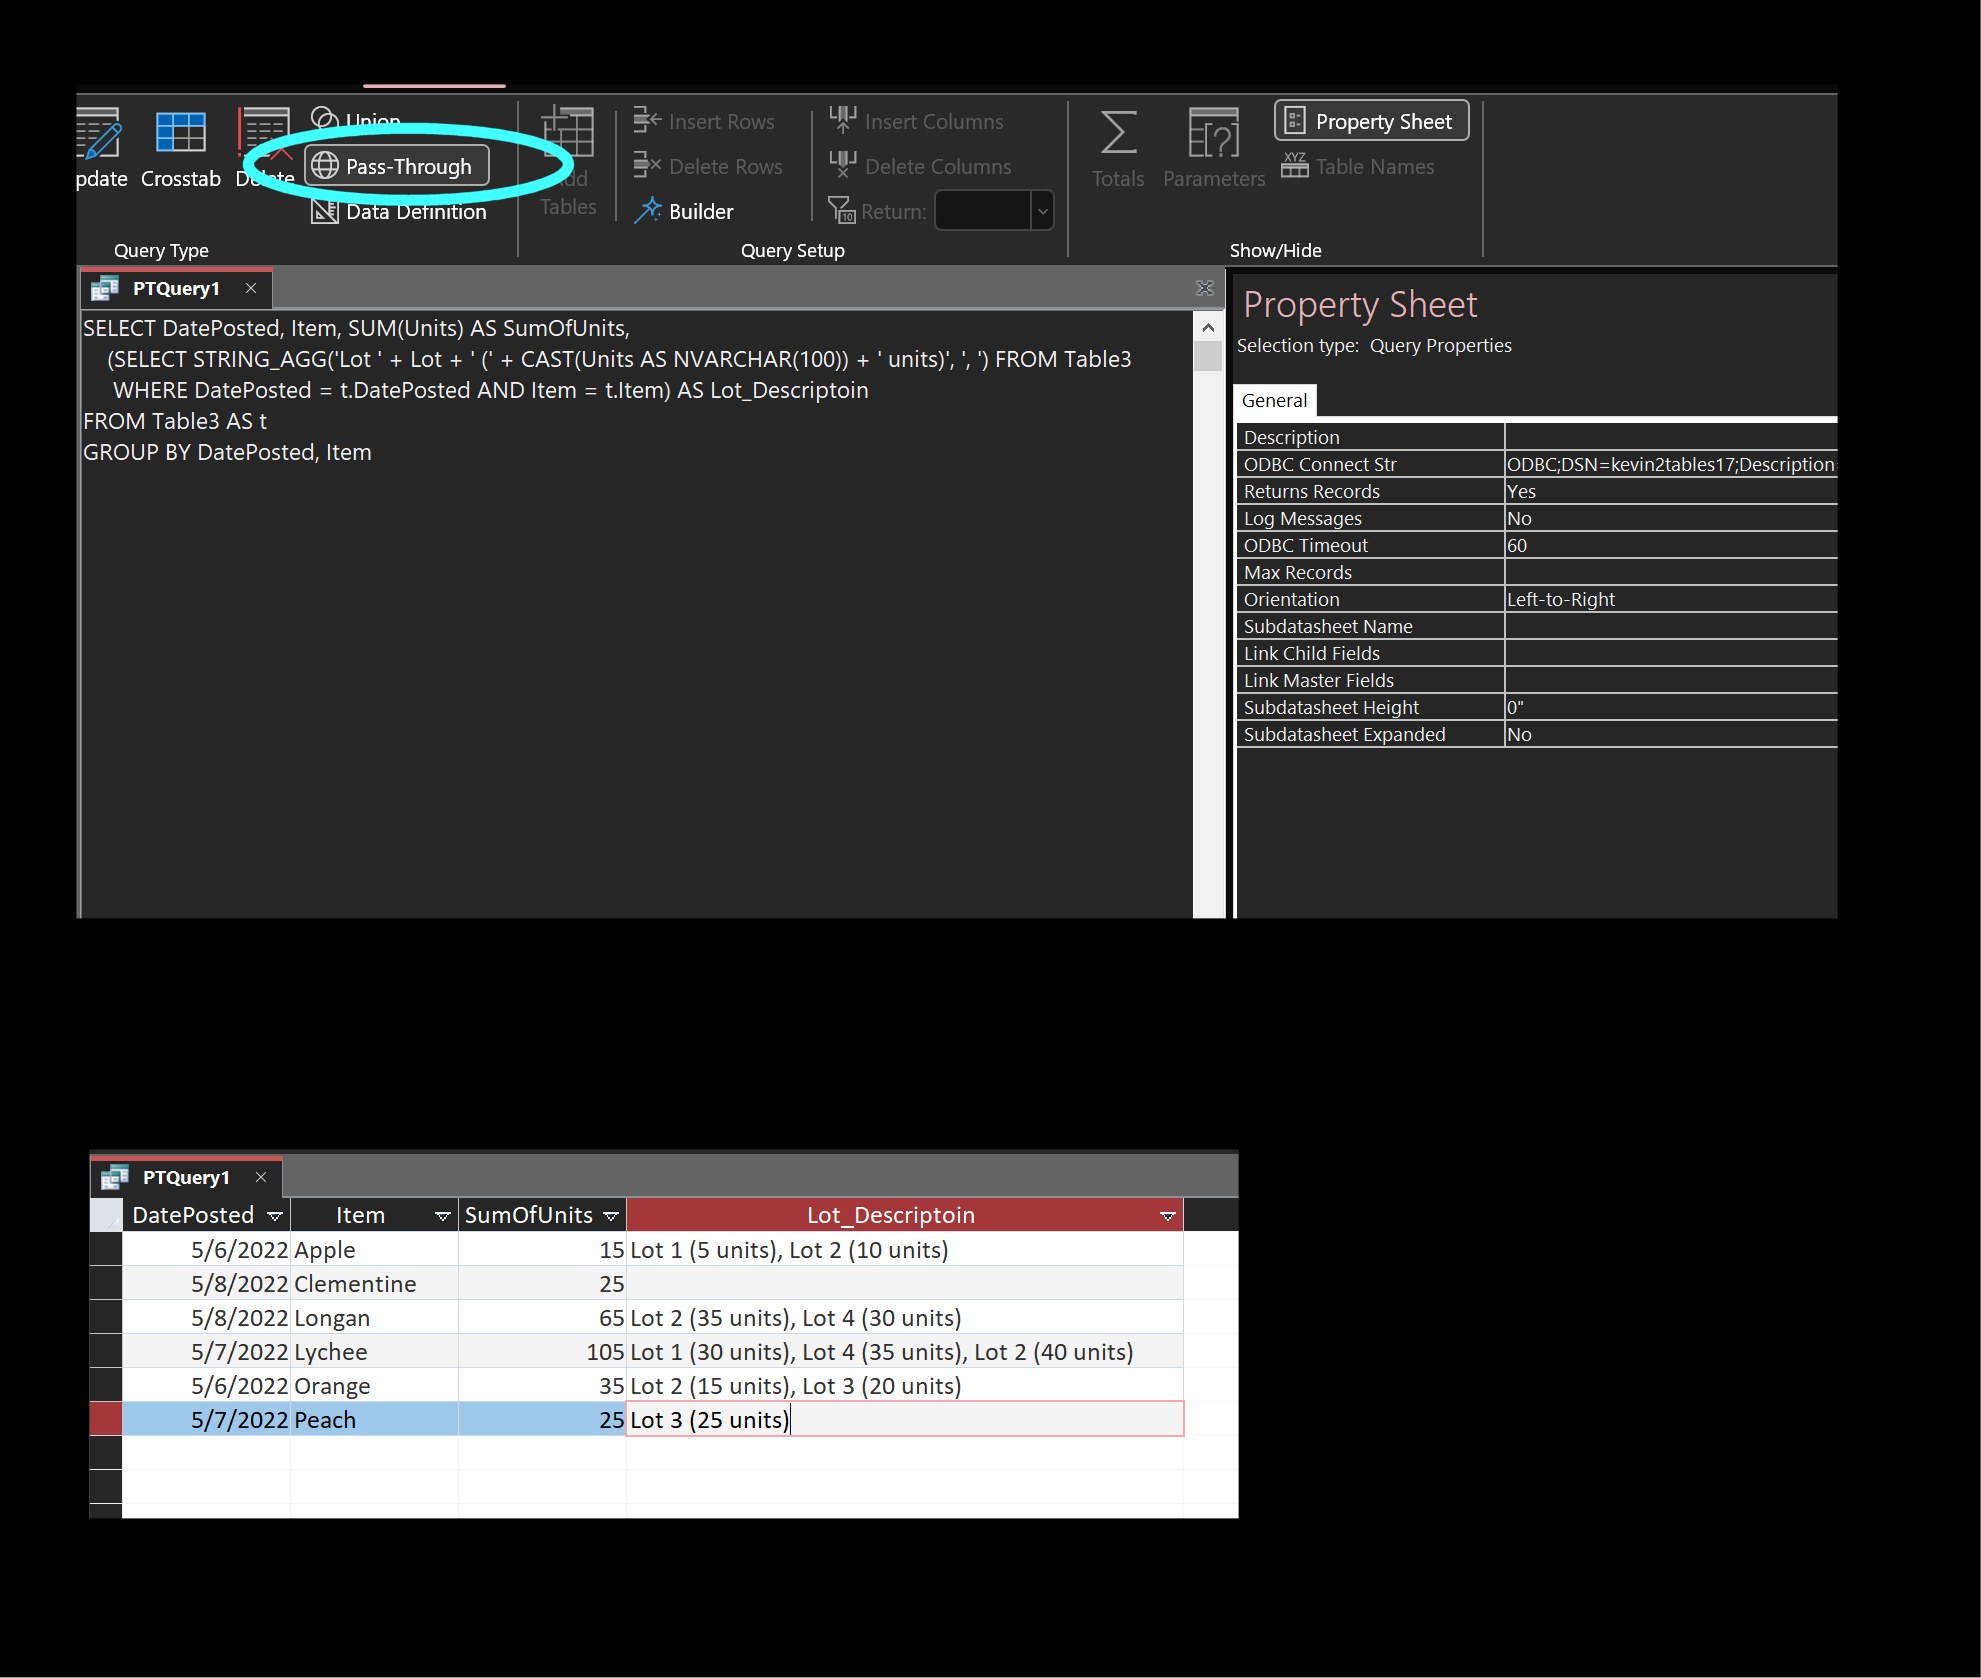Select the PTQuery1 SQL editor tab
The width and height of the screenshot is (1981, 1678).
point(175,289)
